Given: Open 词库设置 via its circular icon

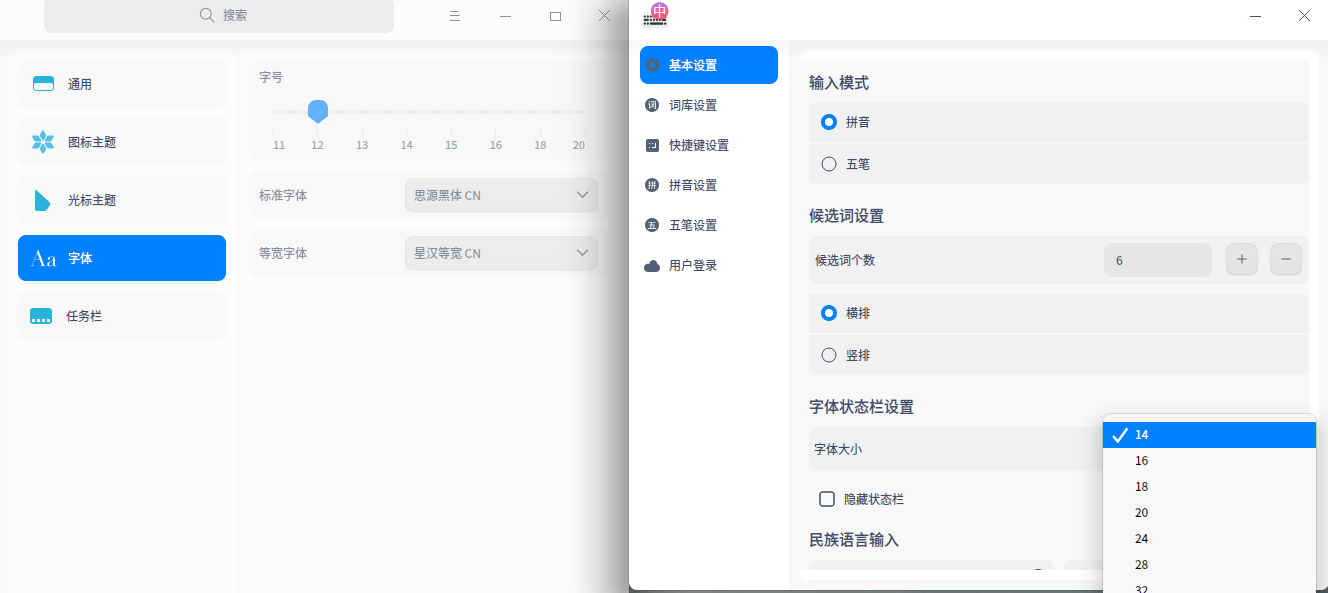Looking at the screenshot, I should coord(653,105).
